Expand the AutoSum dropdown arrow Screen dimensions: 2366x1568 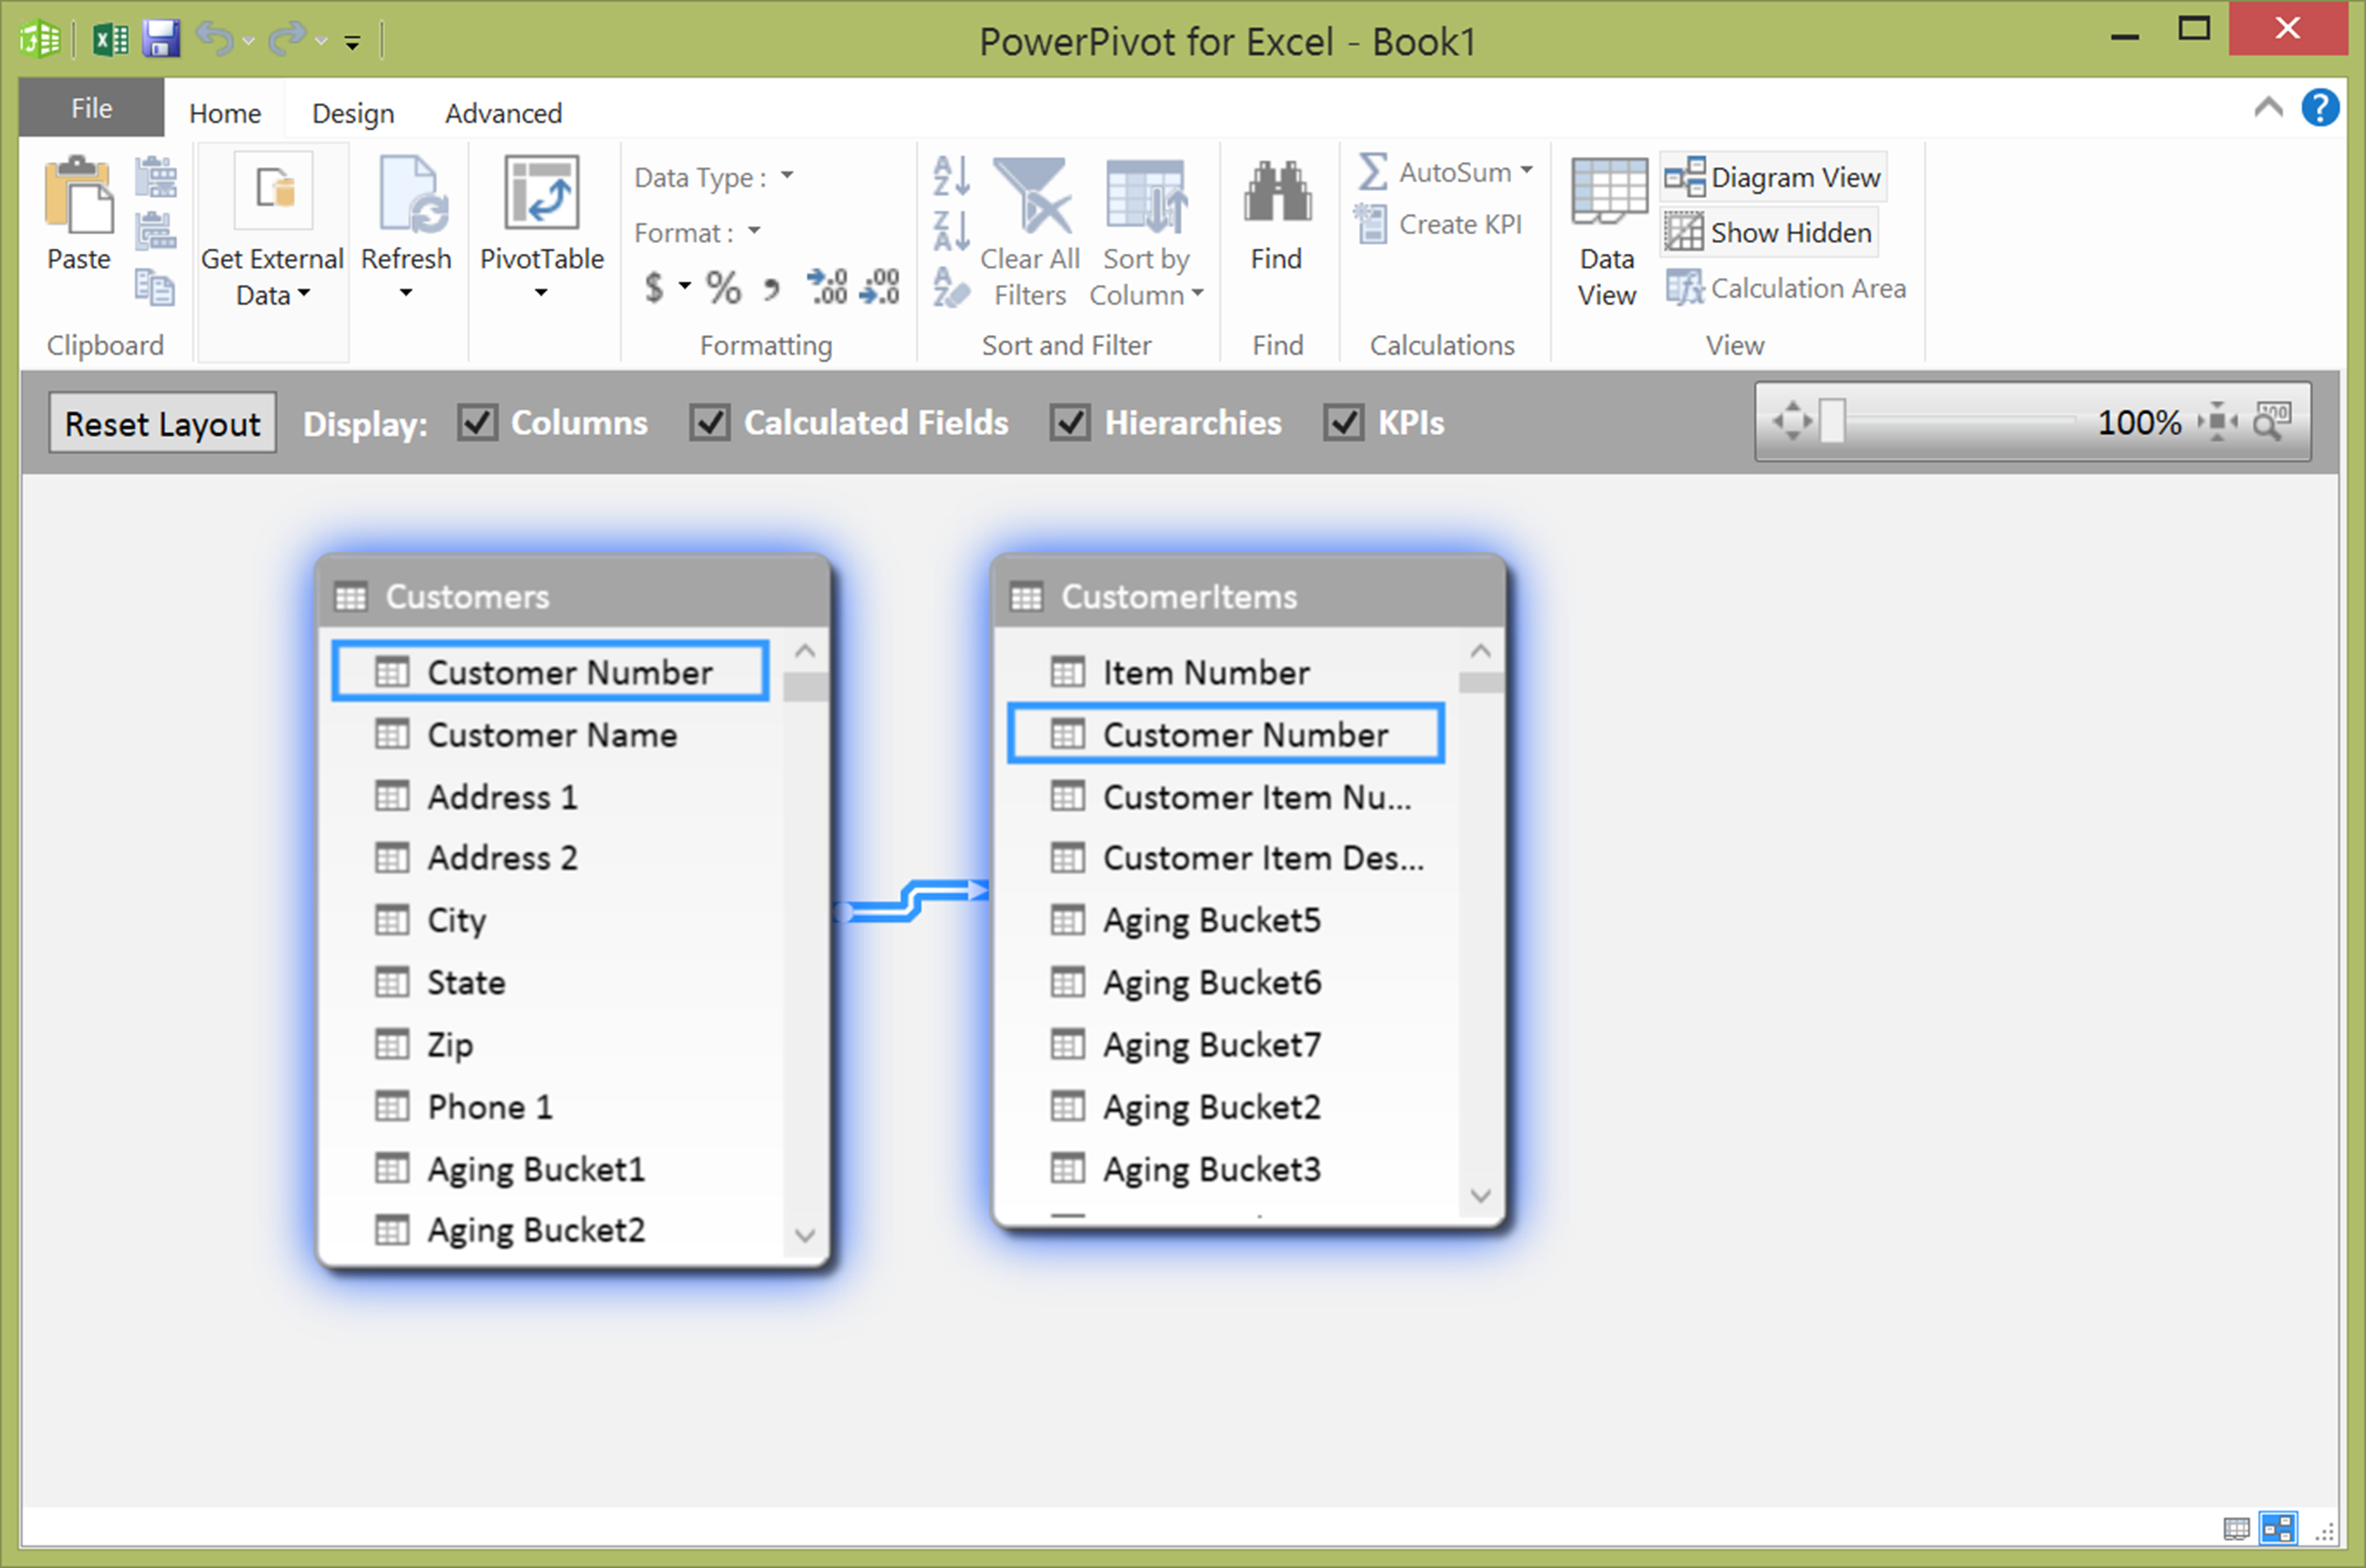click(1526, 171)
